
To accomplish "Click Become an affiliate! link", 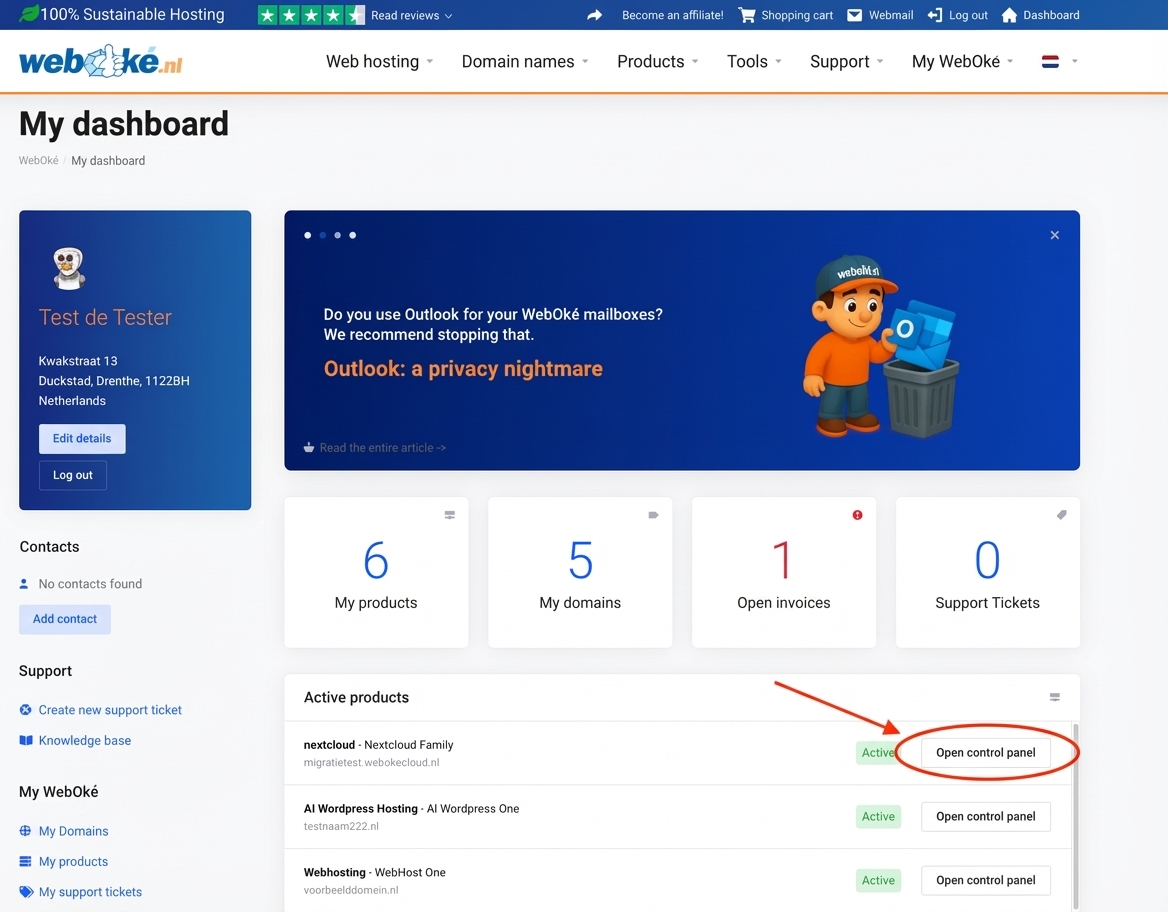I will coord(673,15).
